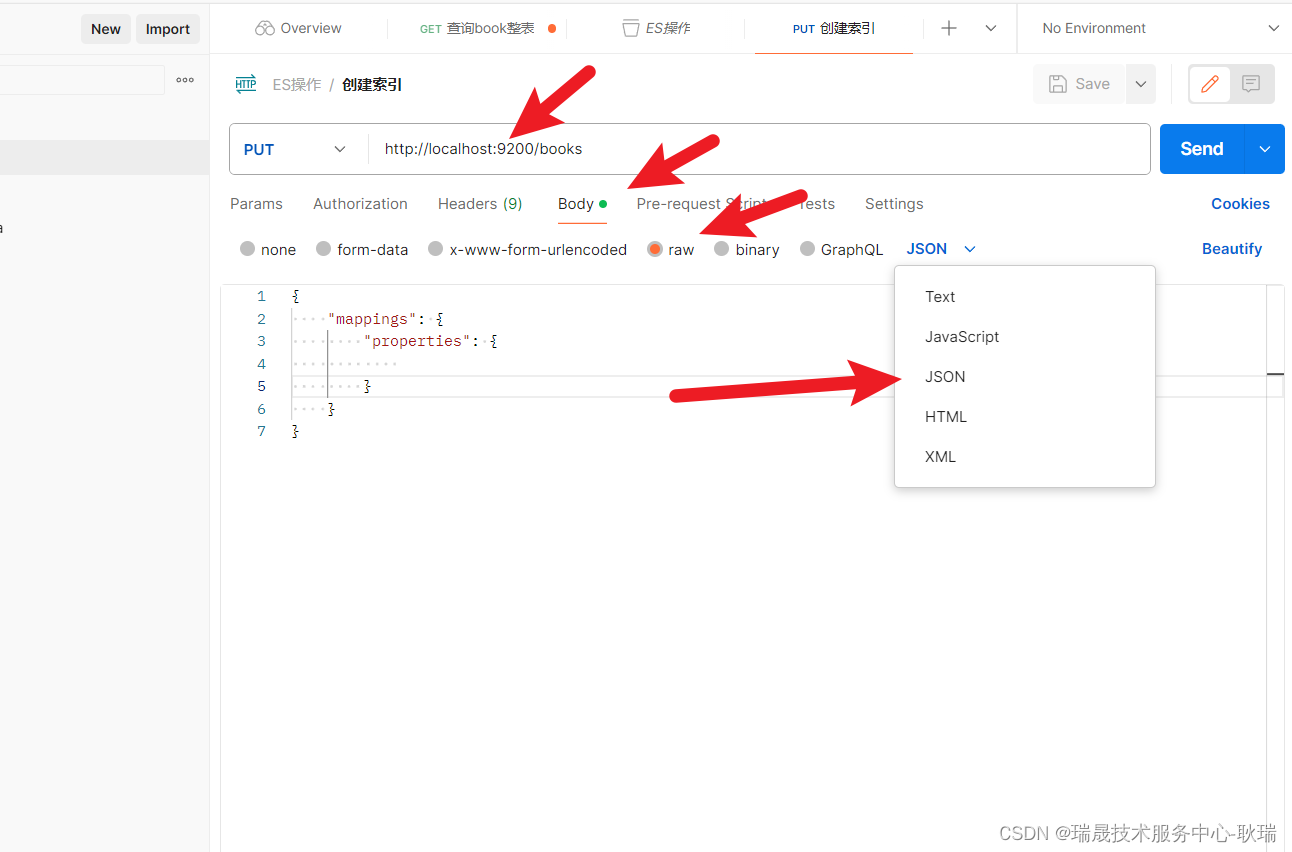1292x852 pixels.
Task: Click the Overview tab icon
Action: [x=265, y=28]
